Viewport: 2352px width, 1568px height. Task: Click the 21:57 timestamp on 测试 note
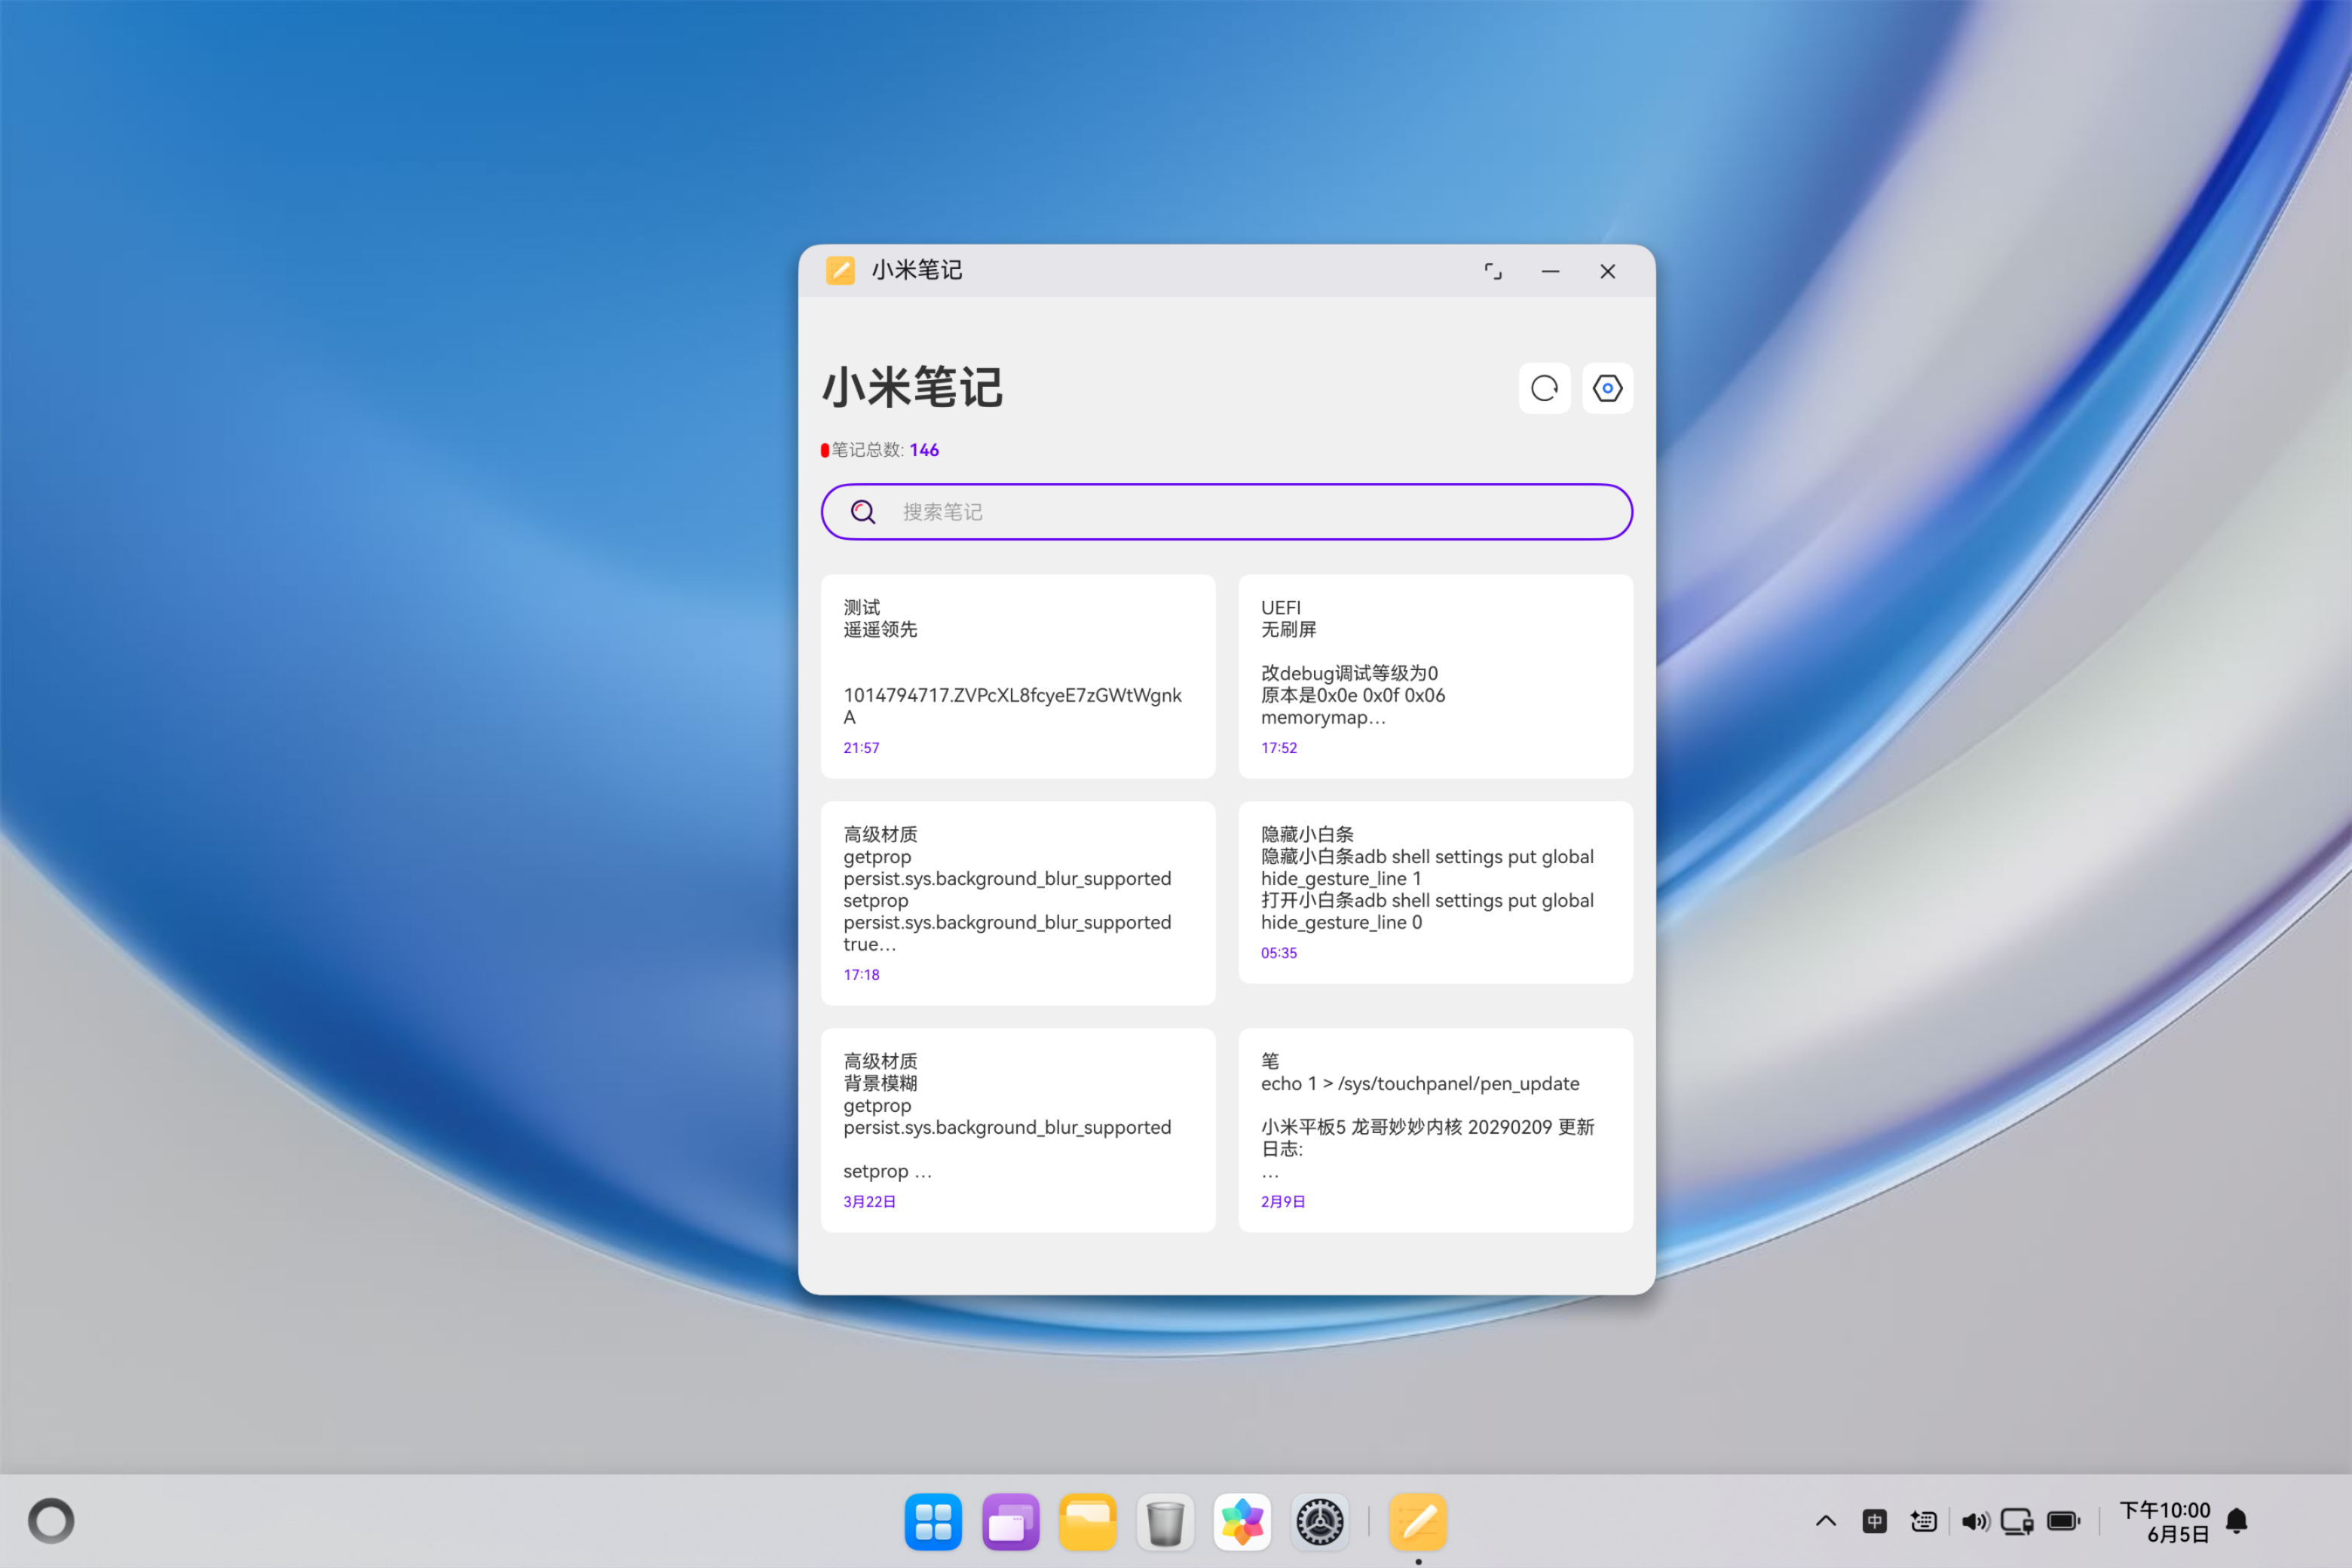pyautogui.click(x=861, y=748)
